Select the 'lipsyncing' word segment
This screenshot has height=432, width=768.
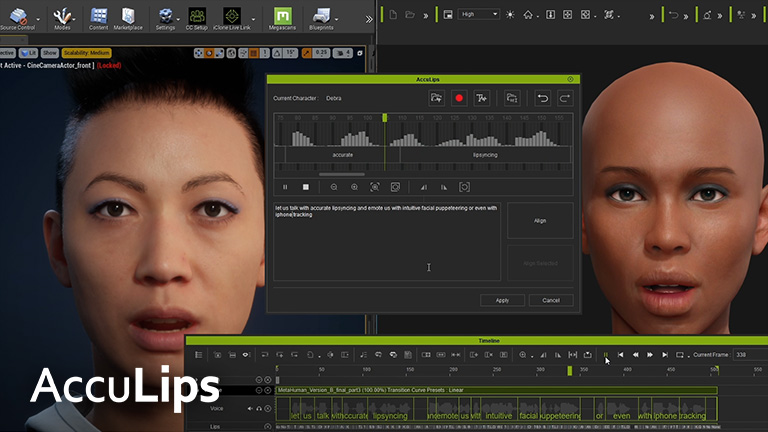(x=485, y=155)
